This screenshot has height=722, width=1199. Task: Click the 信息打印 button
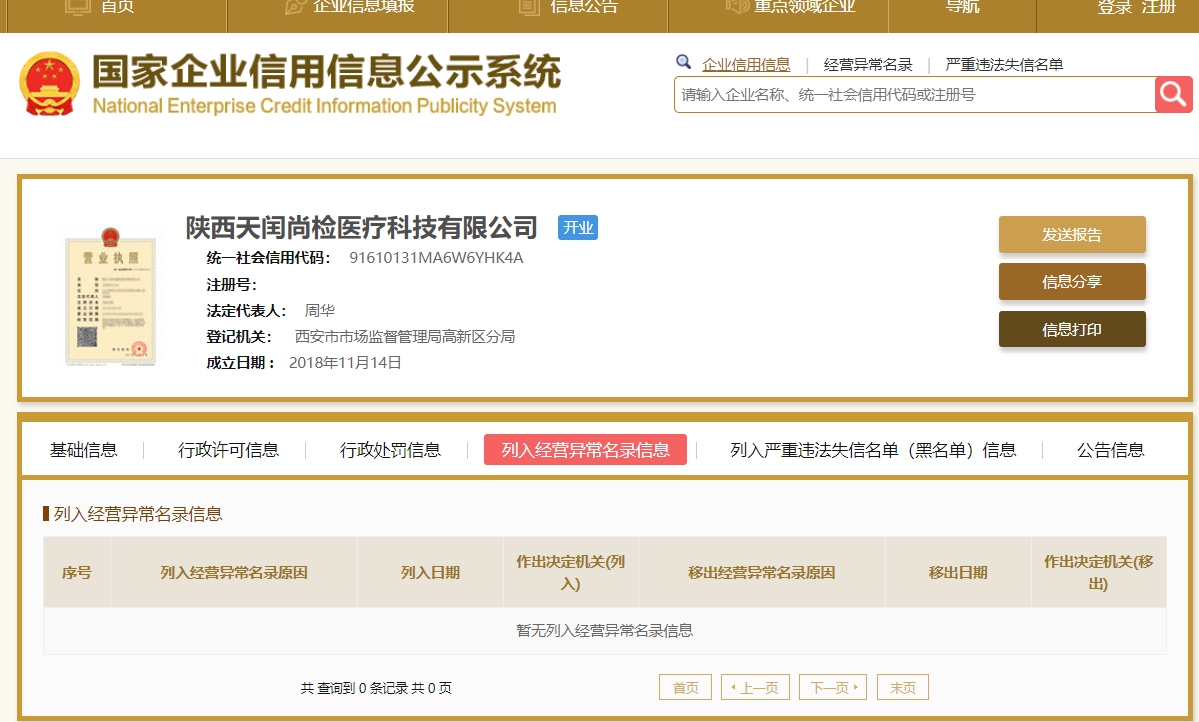[1072, 329]
